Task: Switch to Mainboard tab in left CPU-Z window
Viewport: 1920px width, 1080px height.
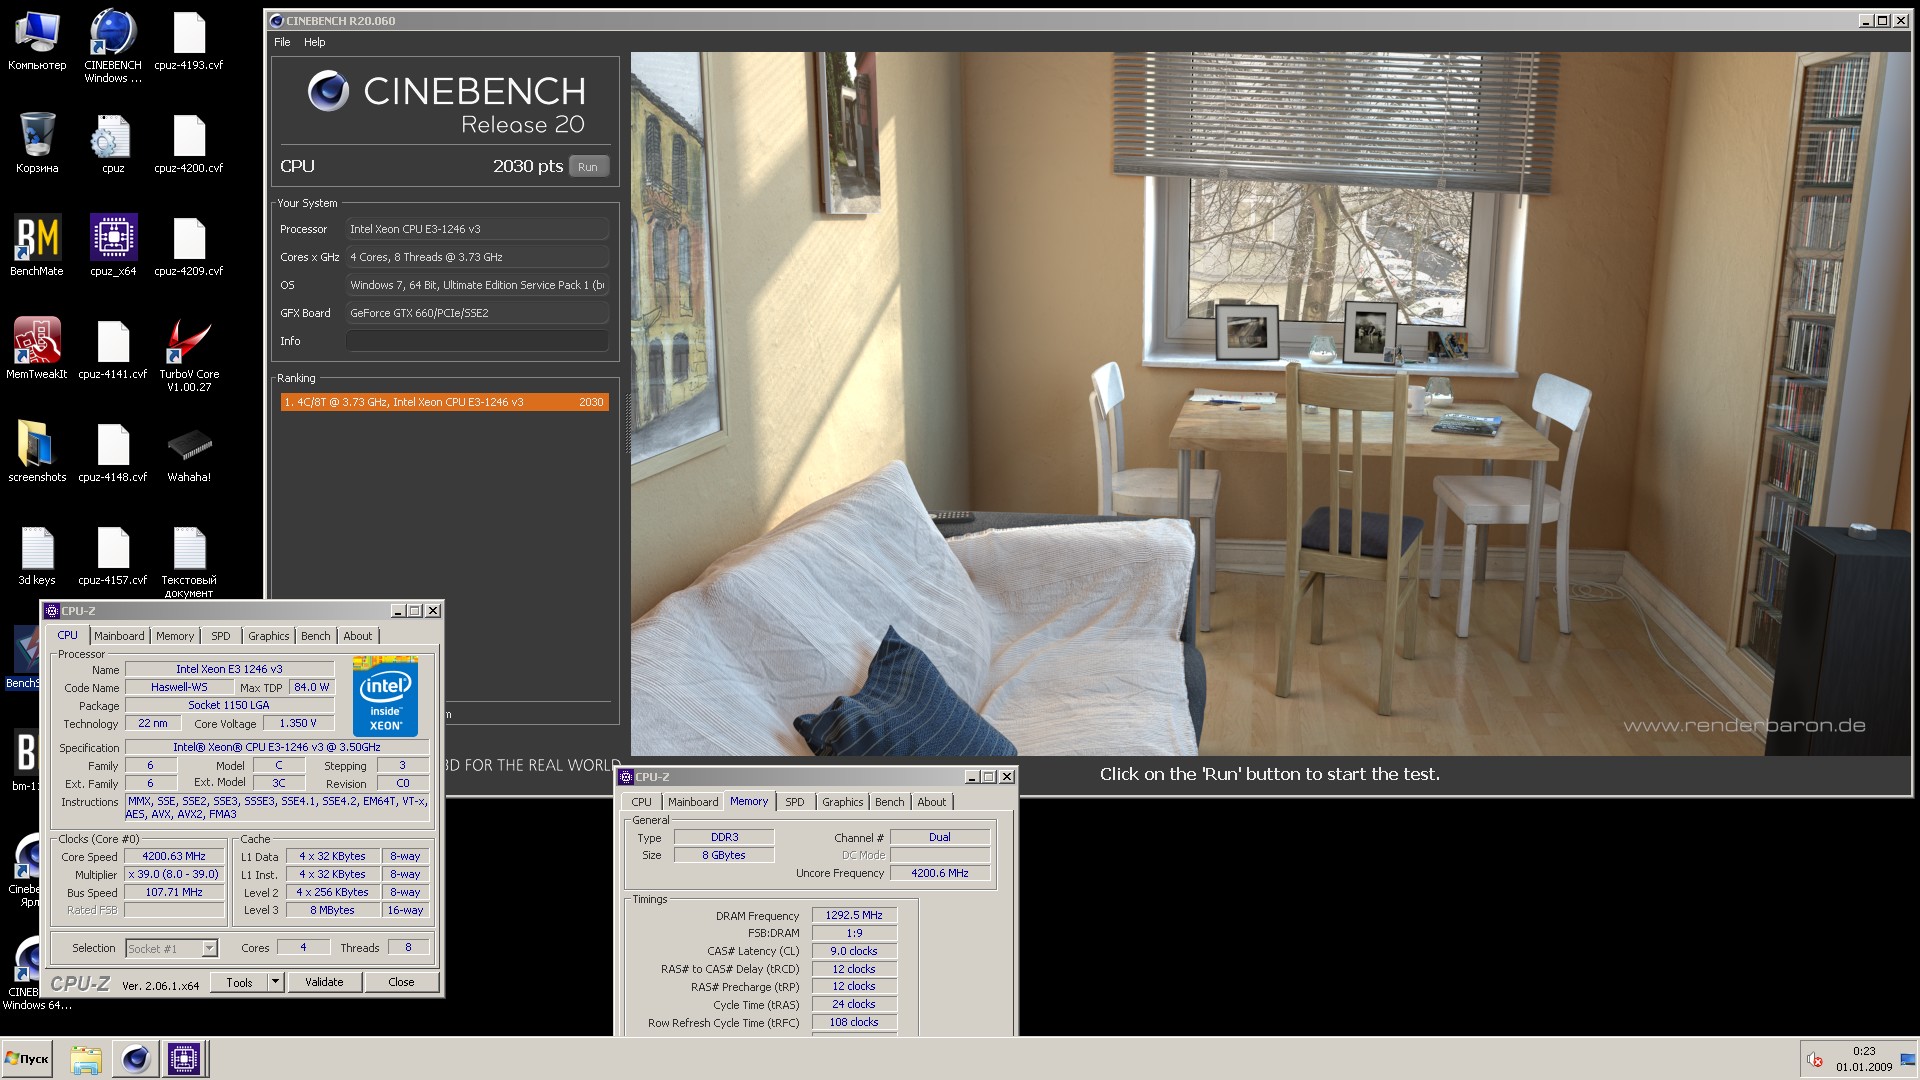Action: coord(119,636)
